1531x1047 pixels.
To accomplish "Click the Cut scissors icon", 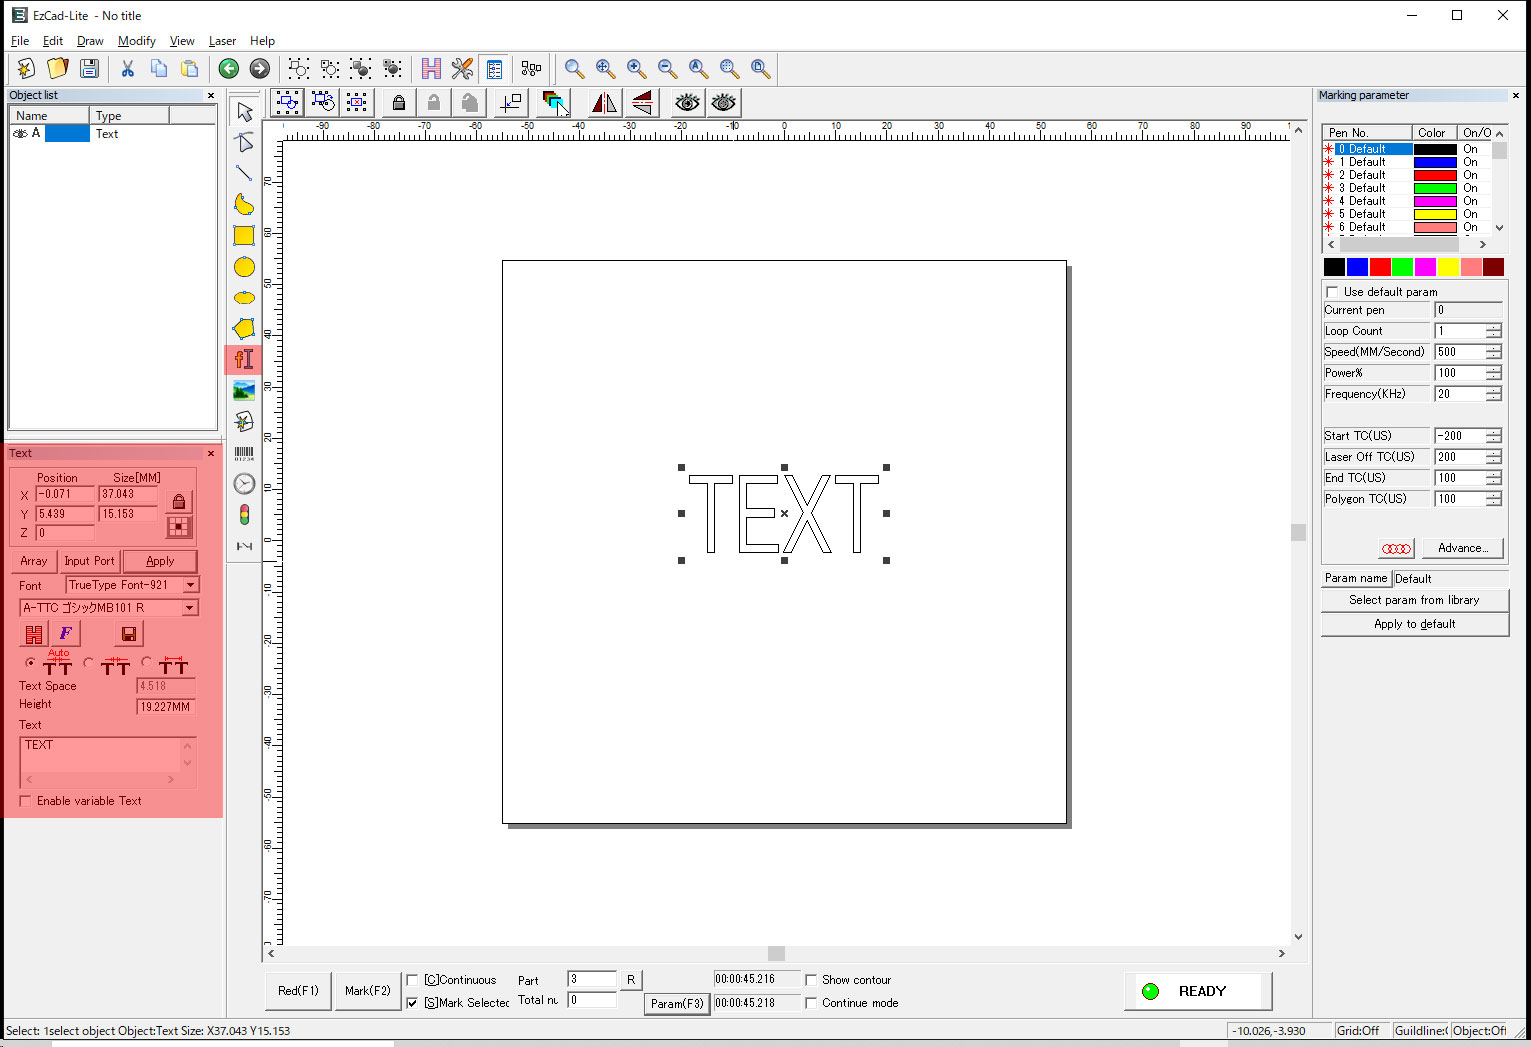I will tap(127, 68).
